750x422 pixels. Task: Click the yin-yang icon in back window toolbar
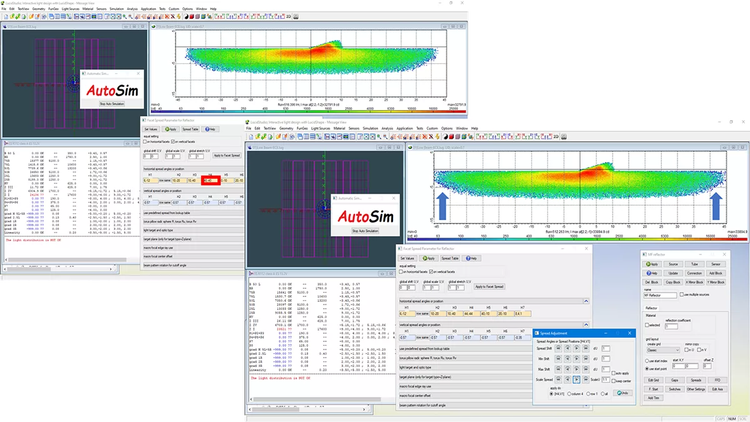point(187,16)
